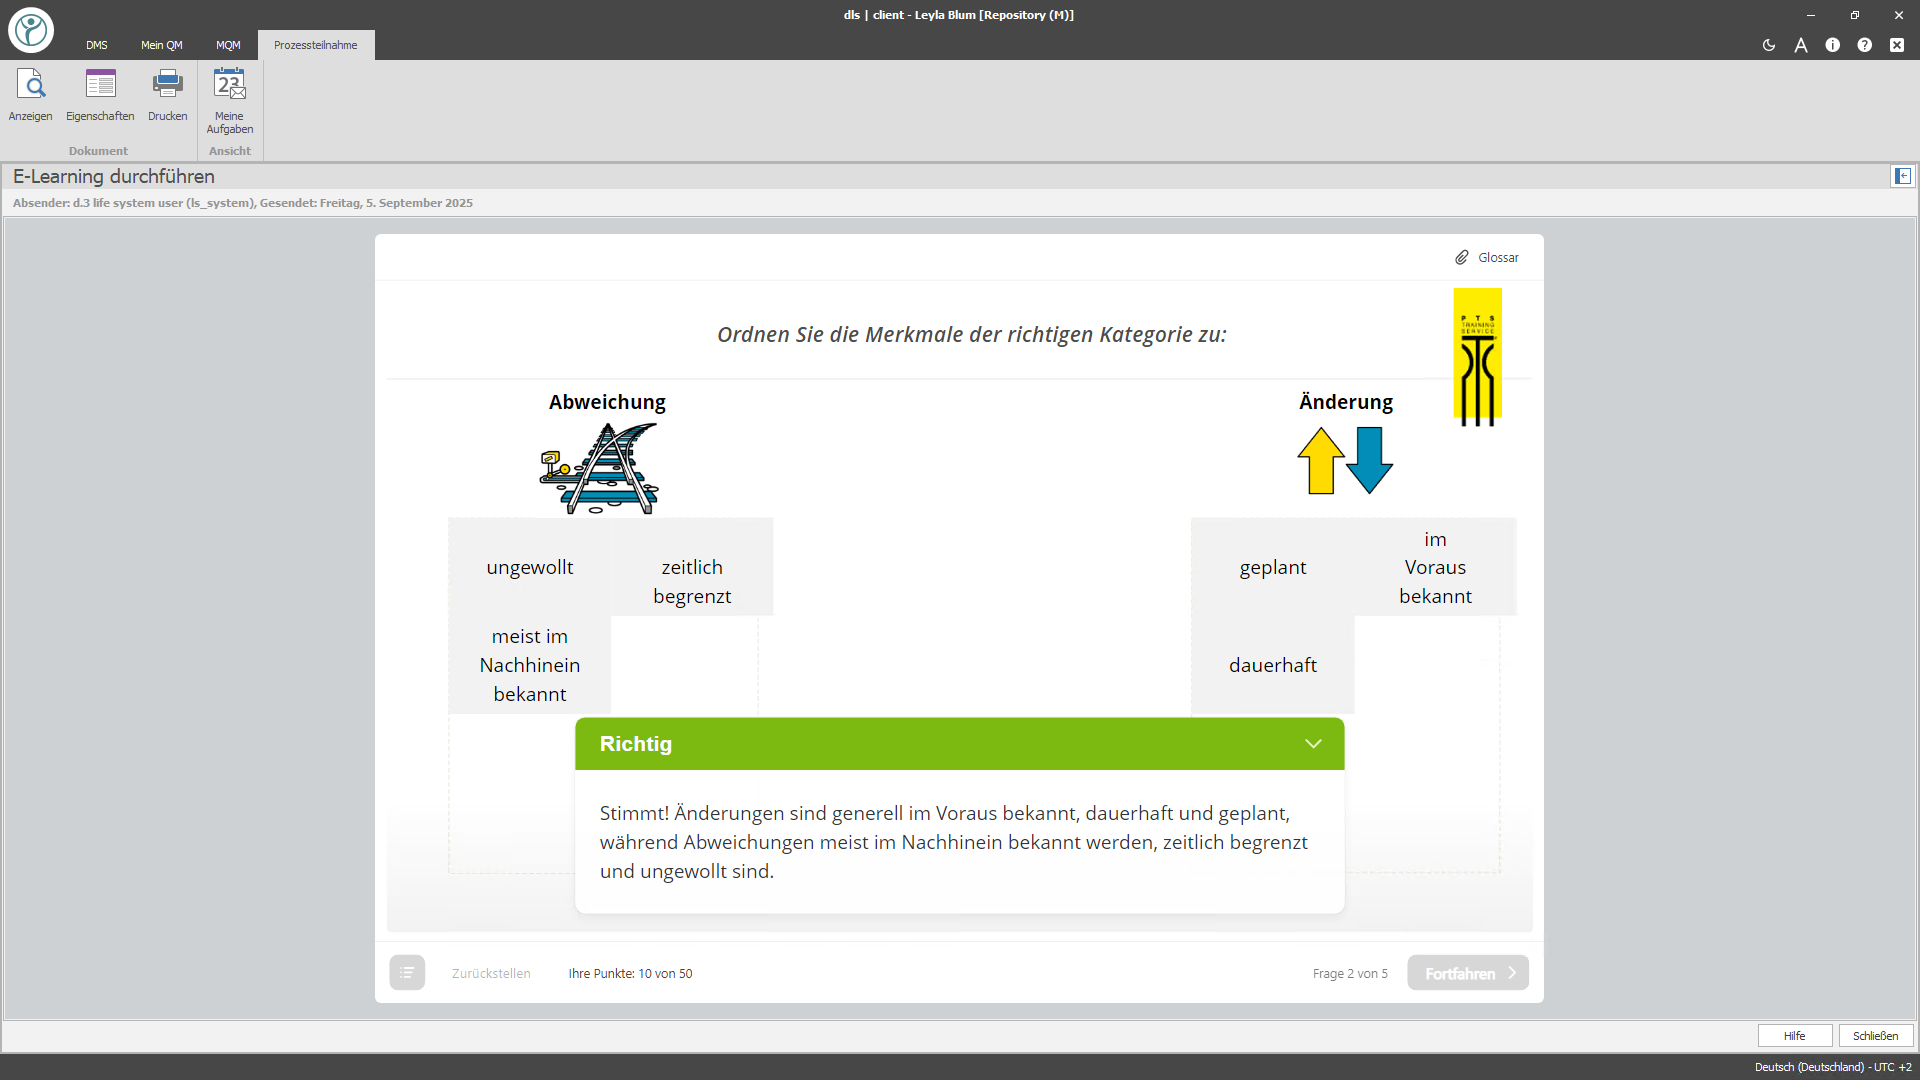The image size is (1920, 1080).
Task: Switch to the Mein QM tab
Action: click(x=161, y=45)
